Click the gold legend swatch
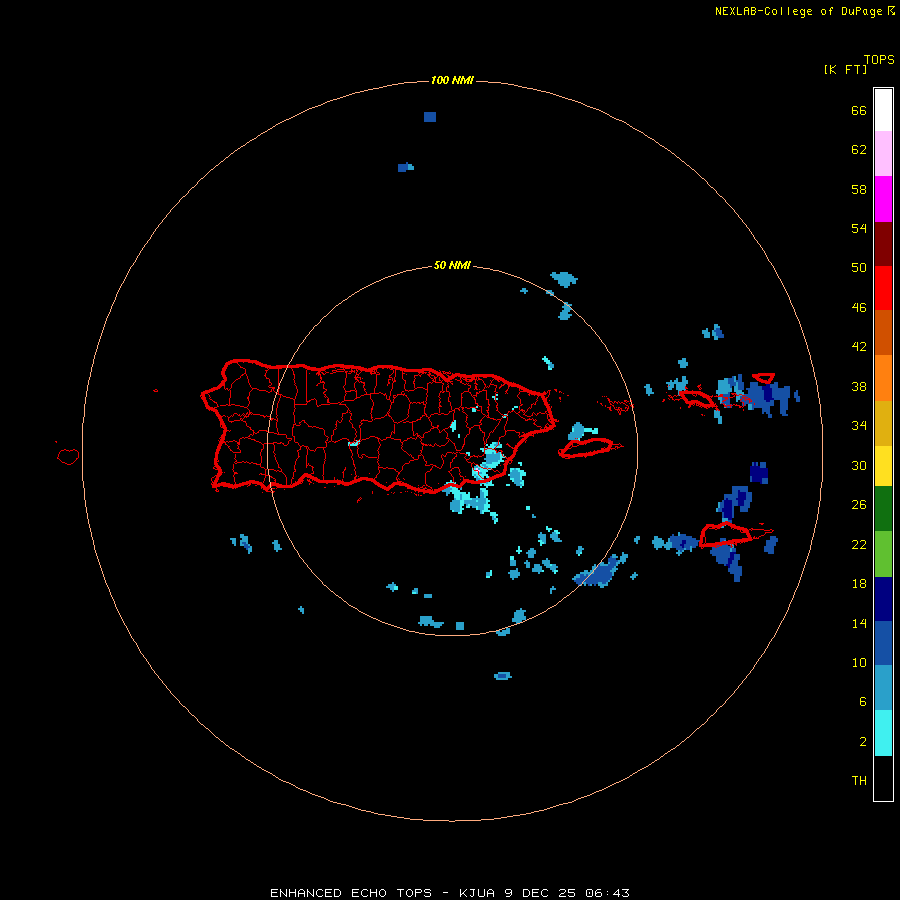 (883, 423)
